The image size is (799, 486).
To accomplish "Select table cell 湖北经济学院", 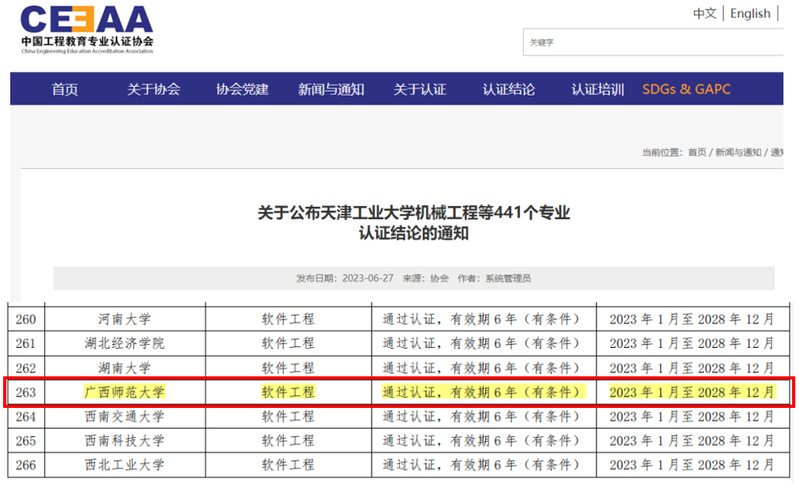I will 125,343.
